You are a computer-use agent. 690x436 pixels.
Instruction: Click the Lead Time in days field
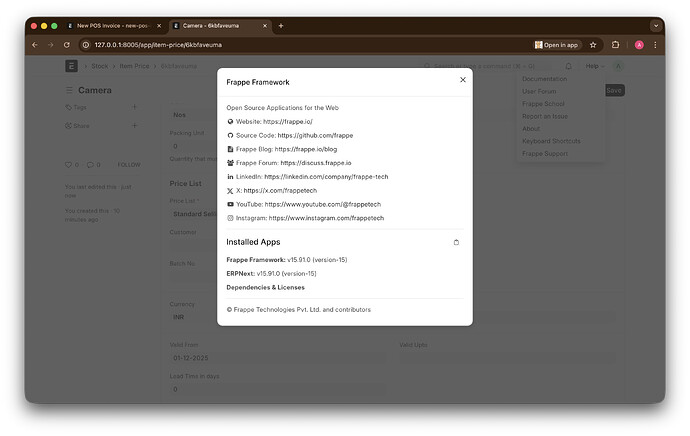click(x=278, y=389)
